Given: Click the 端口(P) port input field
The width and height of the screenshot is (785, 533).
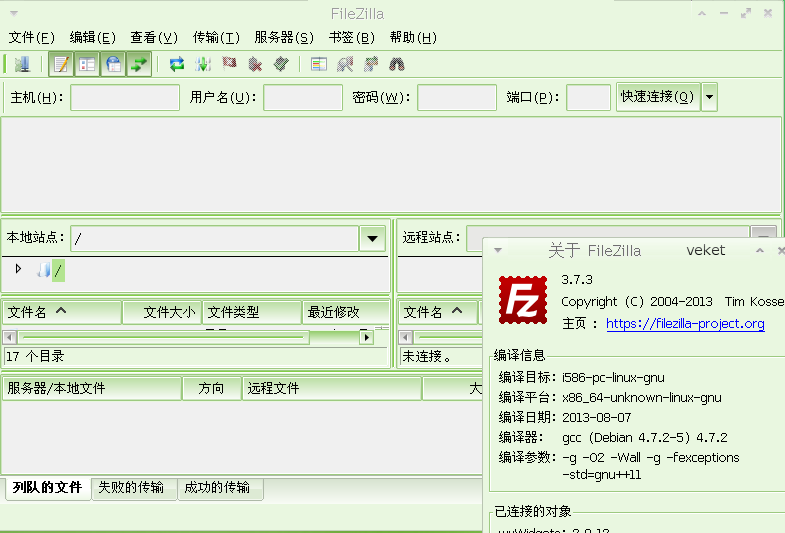Looking at the screenshot, I should [x=588, y=97].
